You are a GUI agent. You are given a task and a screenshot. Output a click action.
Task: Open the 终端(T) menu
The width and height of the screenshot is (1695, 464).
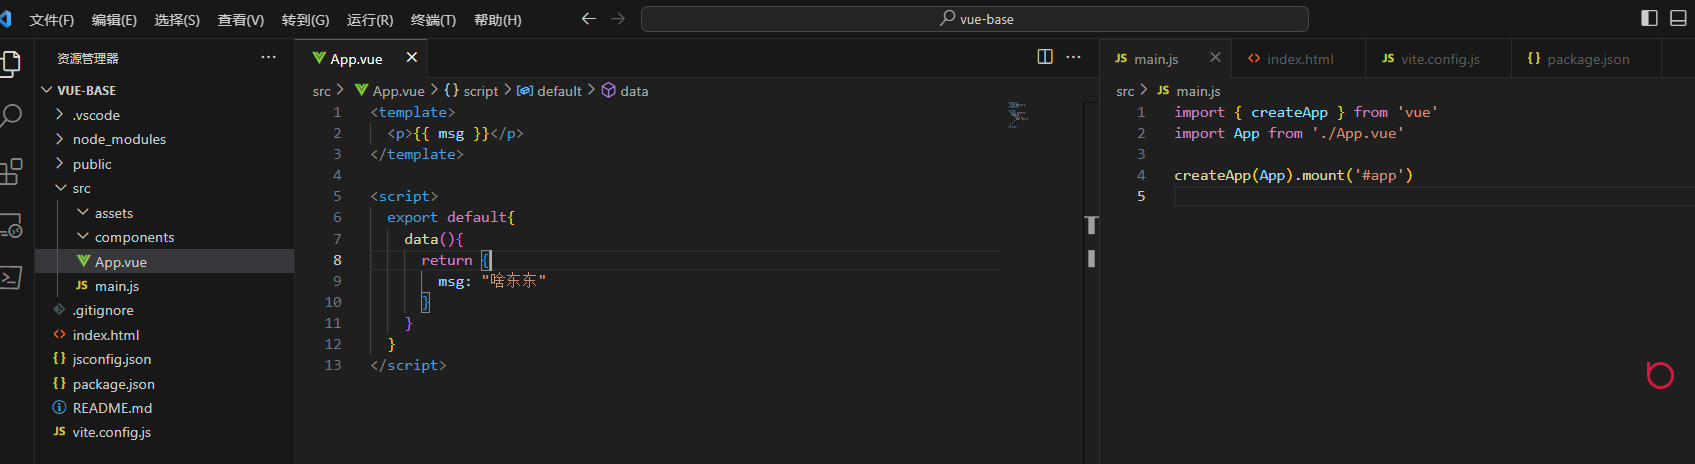(x=433, y=20)
